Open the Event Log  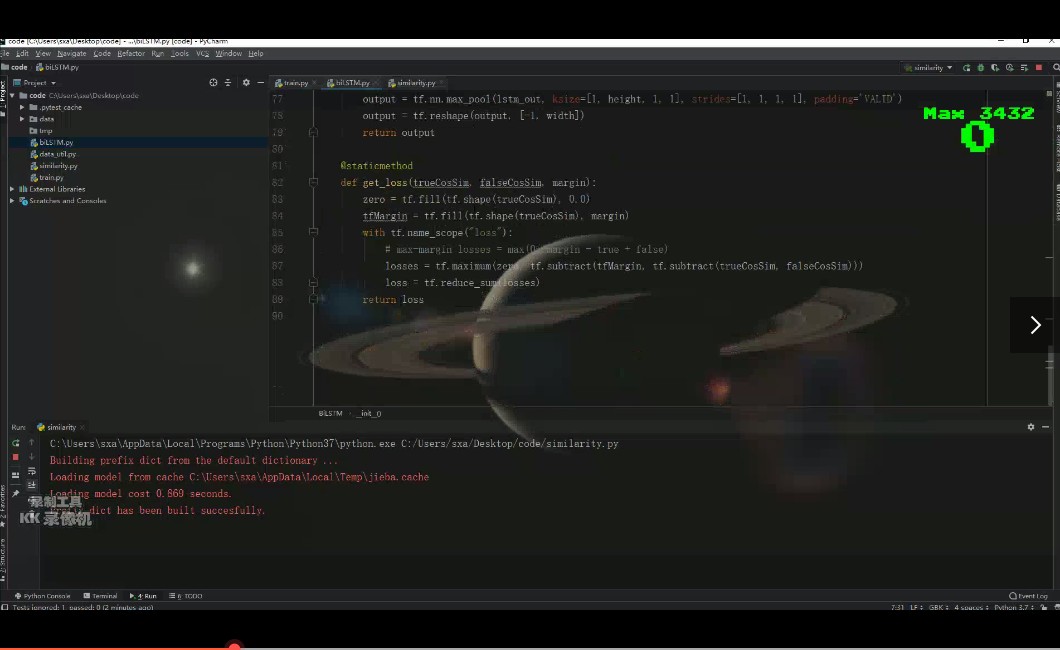tap(1028, 596)
